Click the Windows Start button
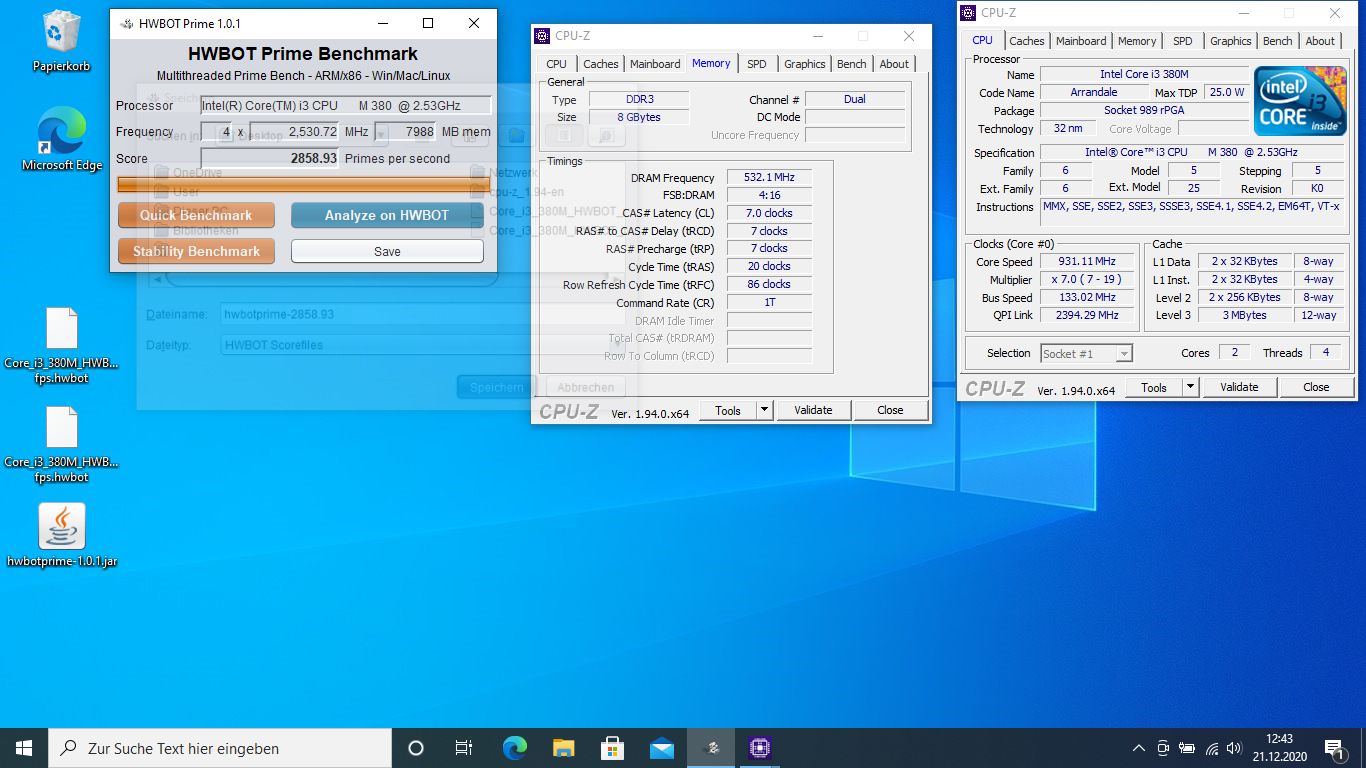Image resolution: width=1366 pixels, height=768 pixels. point(24,748)
